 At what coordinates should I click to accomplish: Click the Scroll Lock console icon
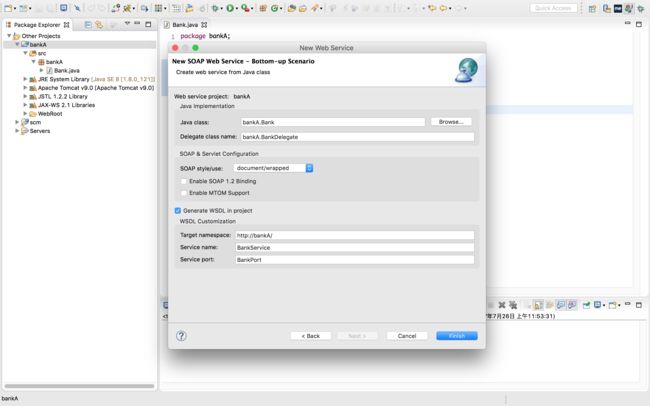[x=538, y=305]
